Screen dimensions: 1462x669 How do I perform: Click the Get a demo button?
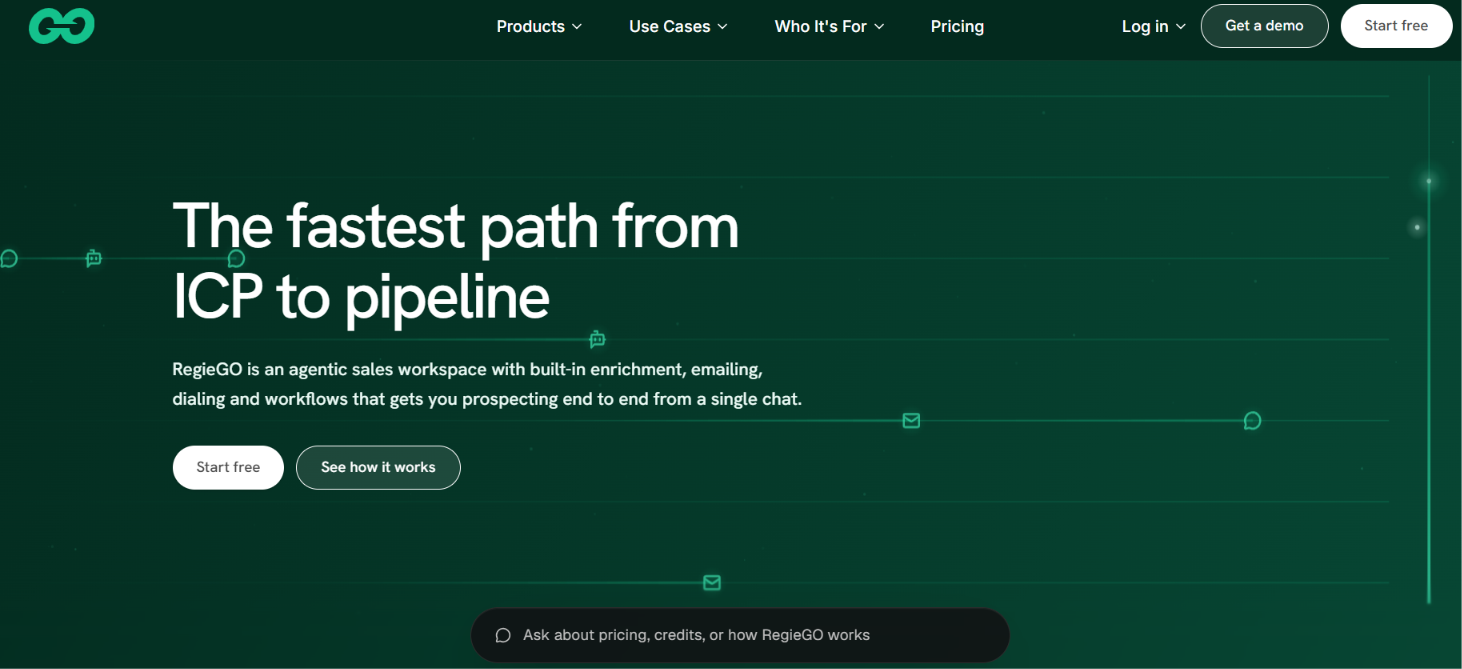1264,26
